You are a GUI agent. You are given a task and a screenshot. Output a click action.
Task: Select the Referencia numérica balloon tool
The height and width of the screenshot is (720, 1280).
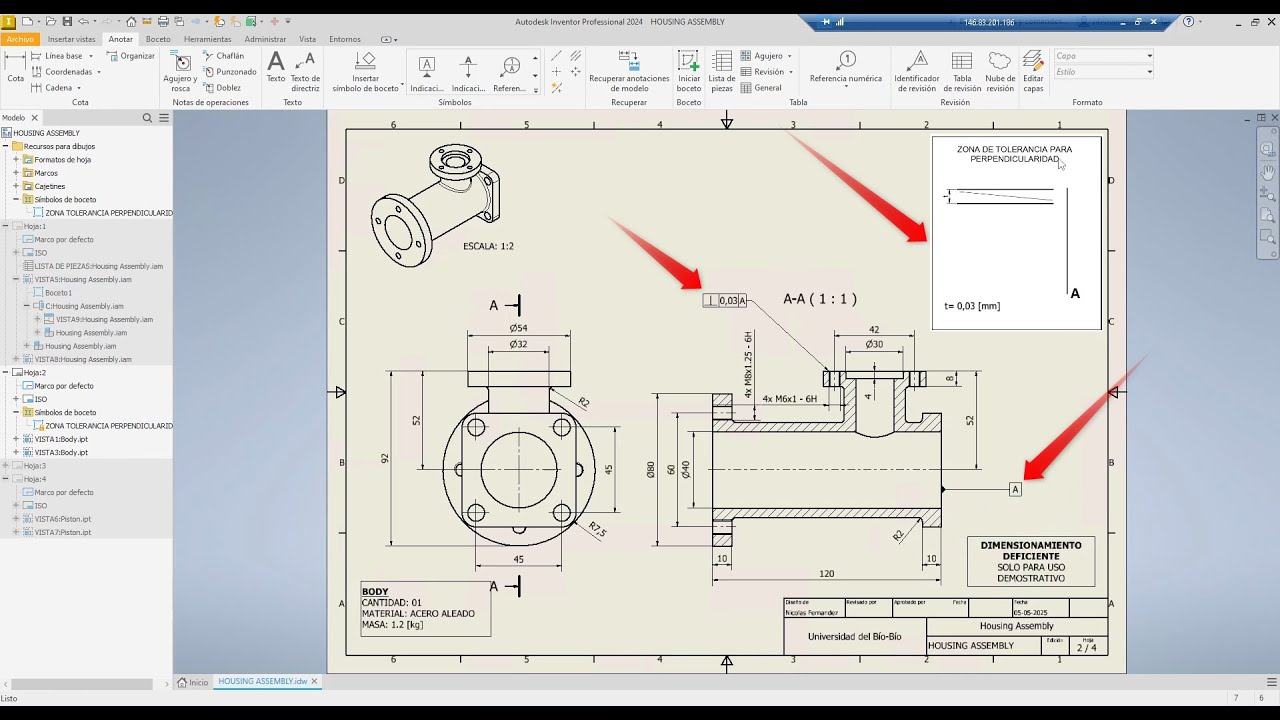point(846,68)
